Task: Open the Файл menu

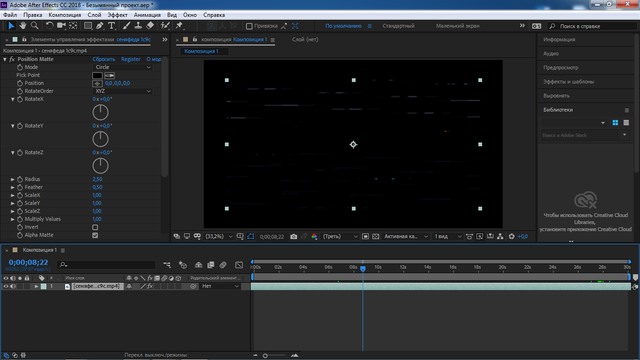Action: (10, 15)
